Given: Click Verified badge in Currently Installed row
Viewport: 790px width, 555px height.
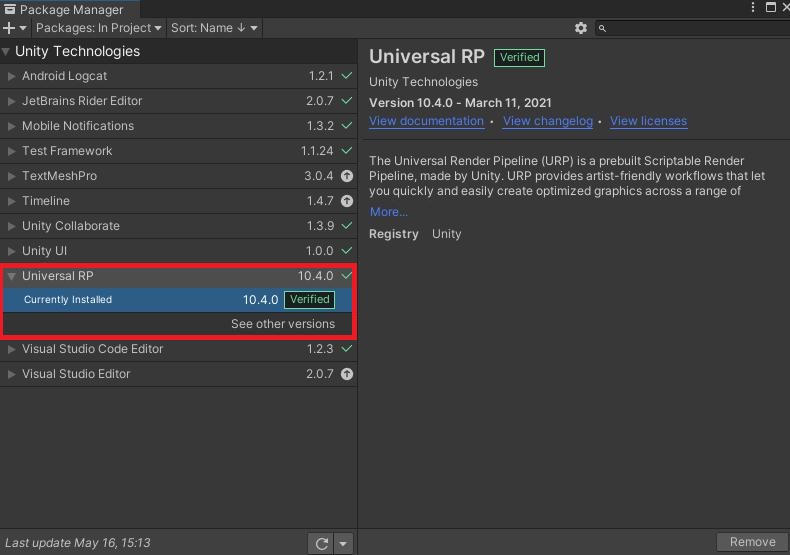Looking at the screenshot, I should click(x=309, y=300).
